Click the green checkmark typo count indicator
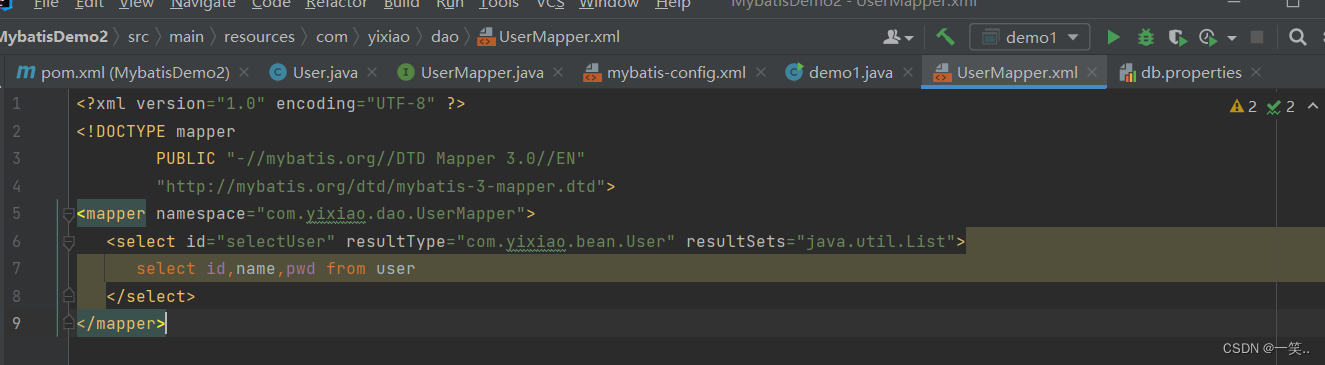The width and height of the screenshot is (1325, 365). point(1281,106)
